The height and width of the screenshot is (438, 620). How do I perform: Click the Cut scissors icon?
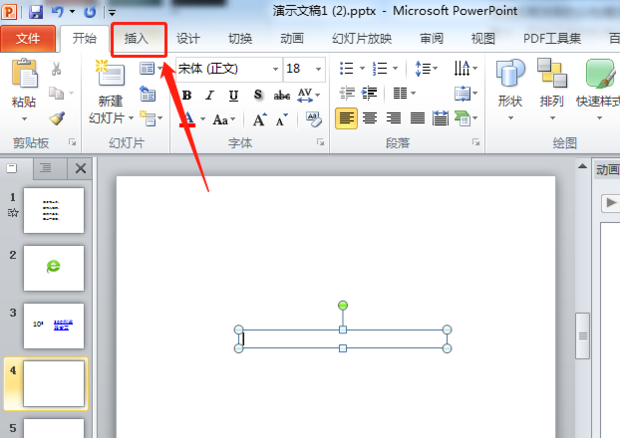coord(57,69)
